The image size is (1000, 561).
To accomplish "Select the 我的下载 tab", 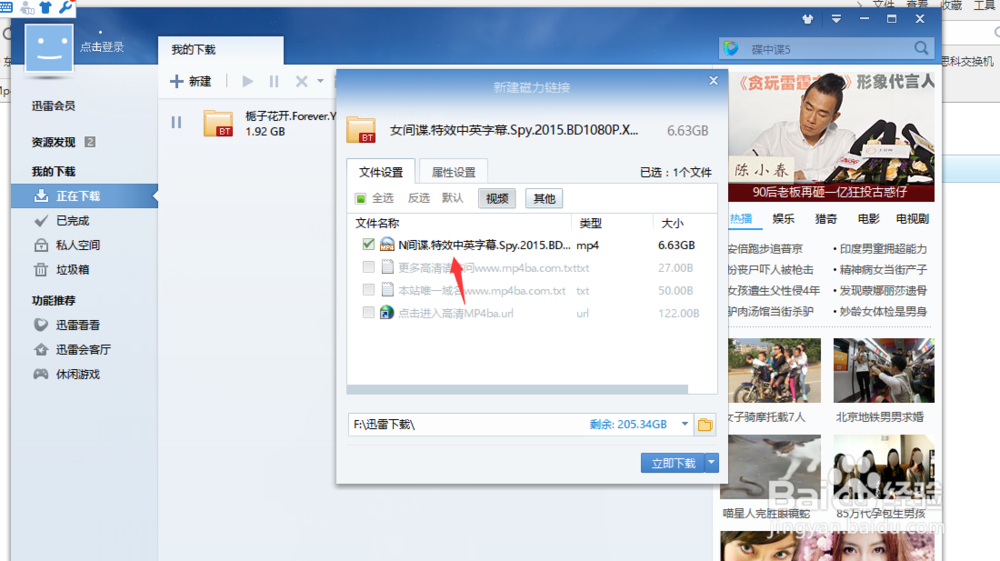I will (221, 50).
